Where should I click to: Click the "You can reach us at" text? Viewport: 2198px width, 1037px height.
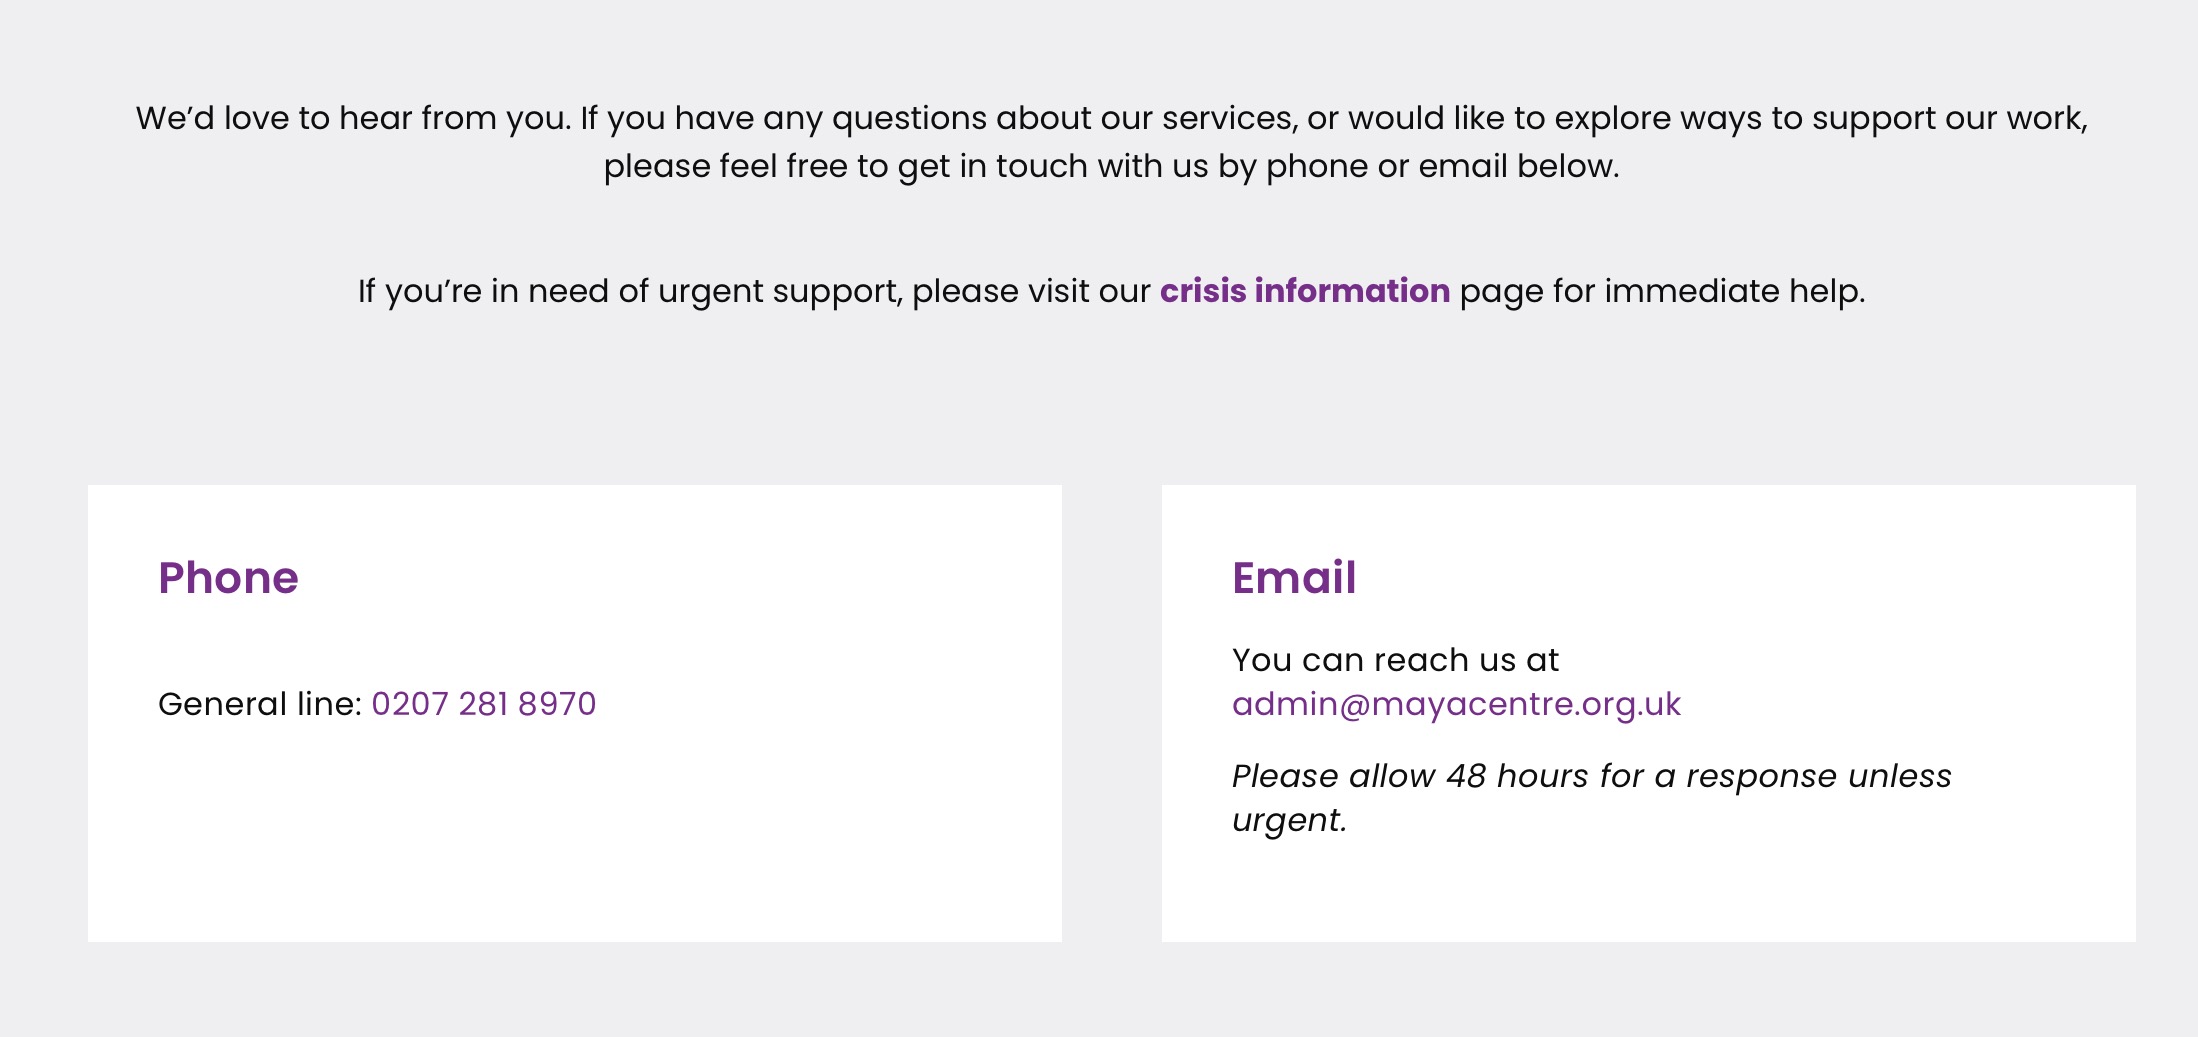click(1395, 660)
